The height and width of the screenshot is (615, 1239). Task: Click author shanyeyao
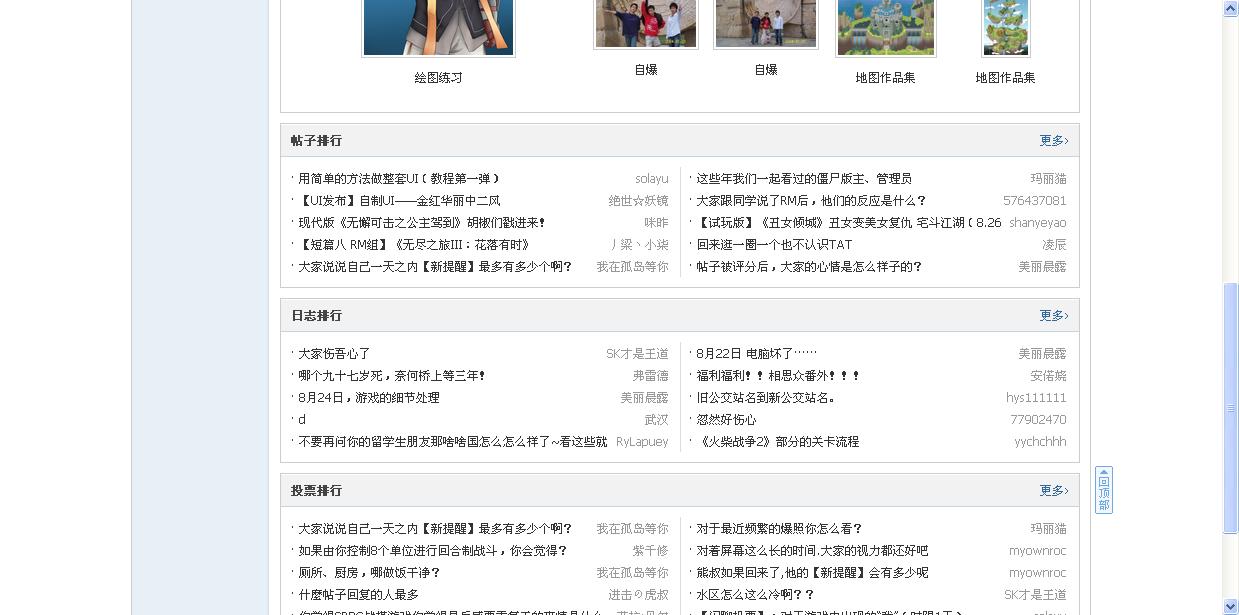coord(1038,223)
